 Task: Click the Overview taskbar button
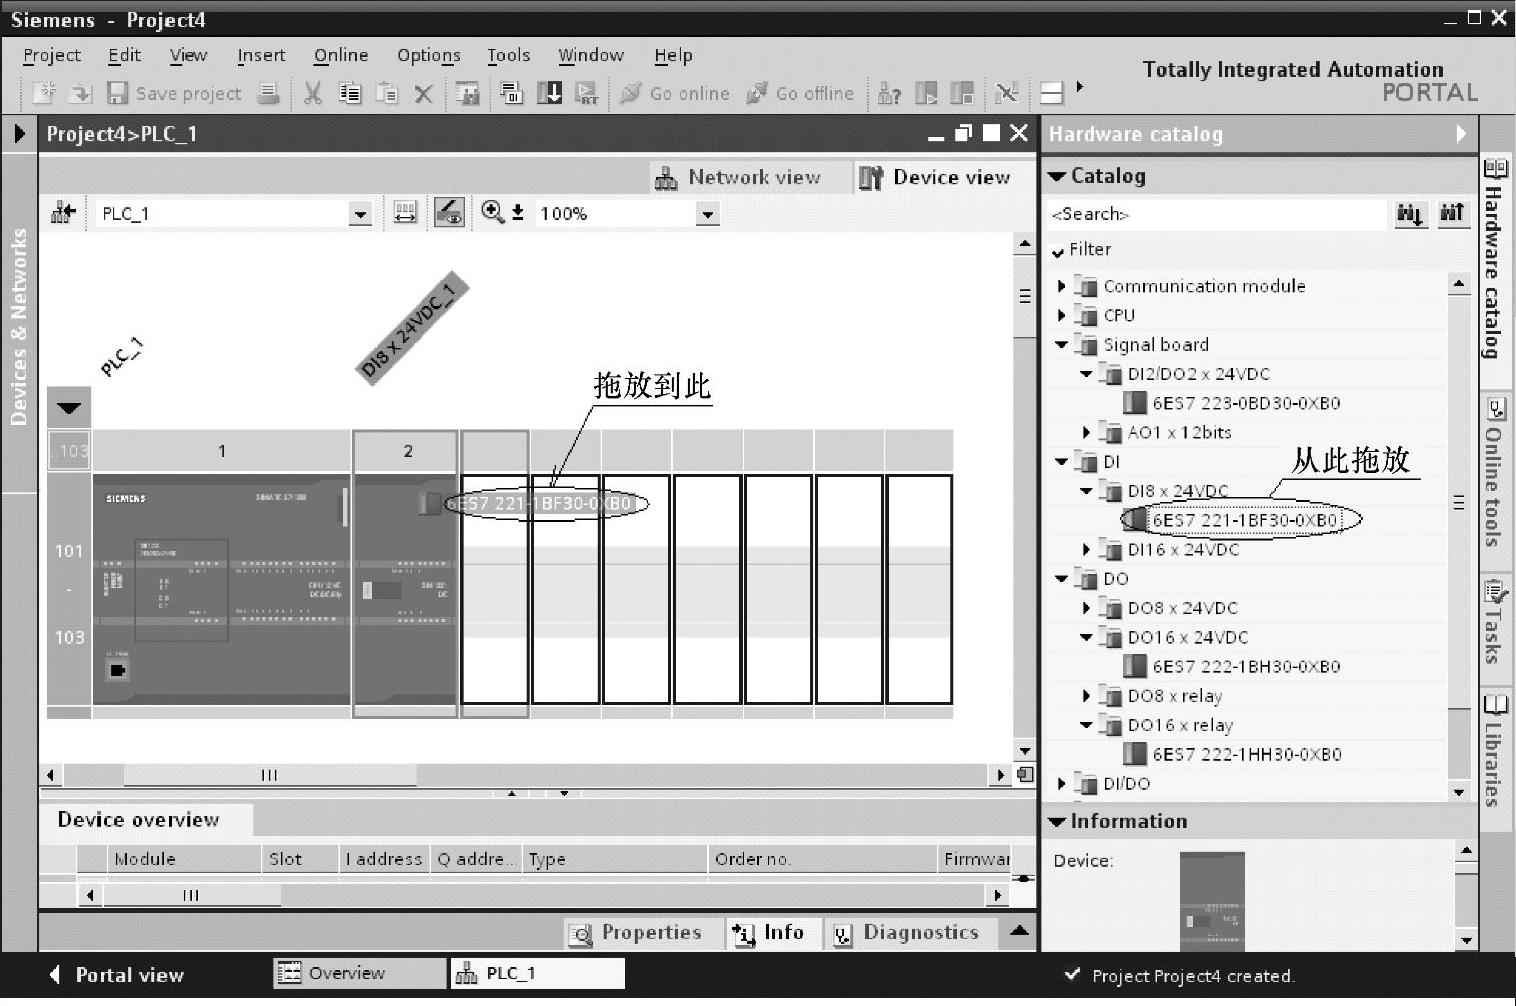tap(359, 973)
